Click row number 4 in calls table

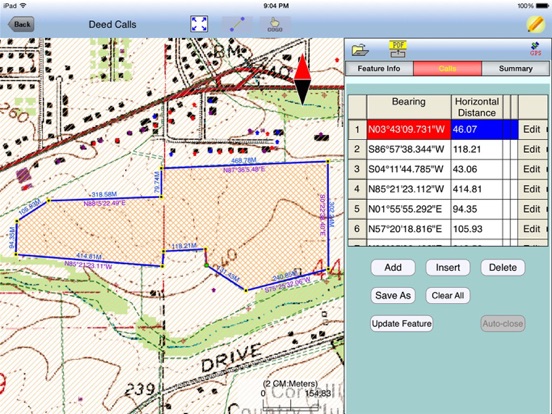[x=357, y=189]
